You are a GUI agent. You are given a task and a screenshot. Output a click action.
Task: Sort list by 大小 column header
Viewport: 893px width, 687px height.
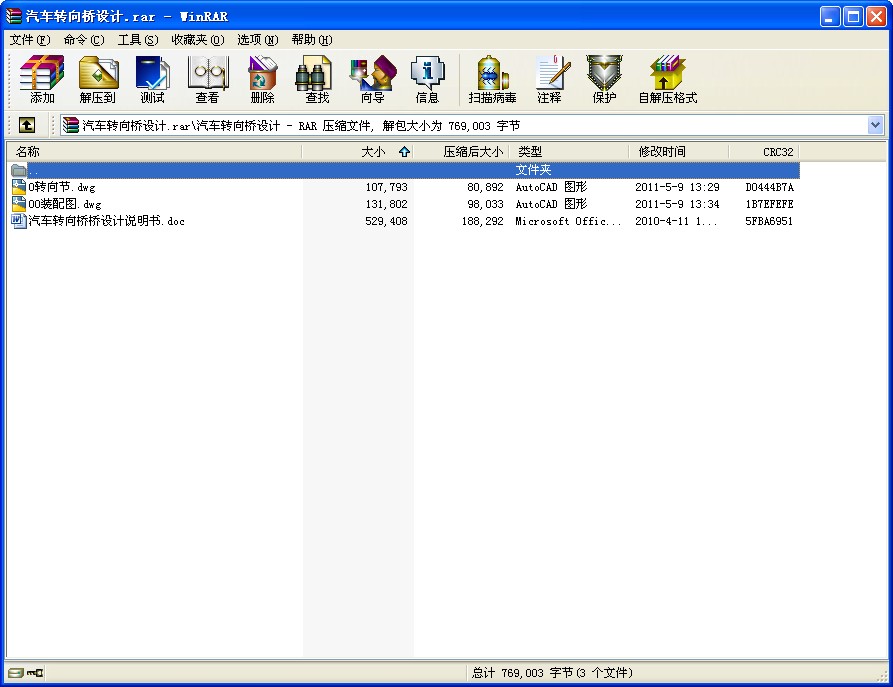pyautogui.click(x=372, y=152)
